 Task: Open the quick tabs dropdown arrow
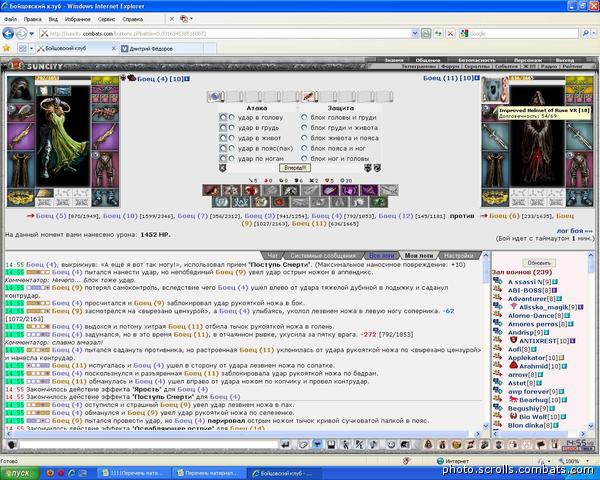pos(32,49)
